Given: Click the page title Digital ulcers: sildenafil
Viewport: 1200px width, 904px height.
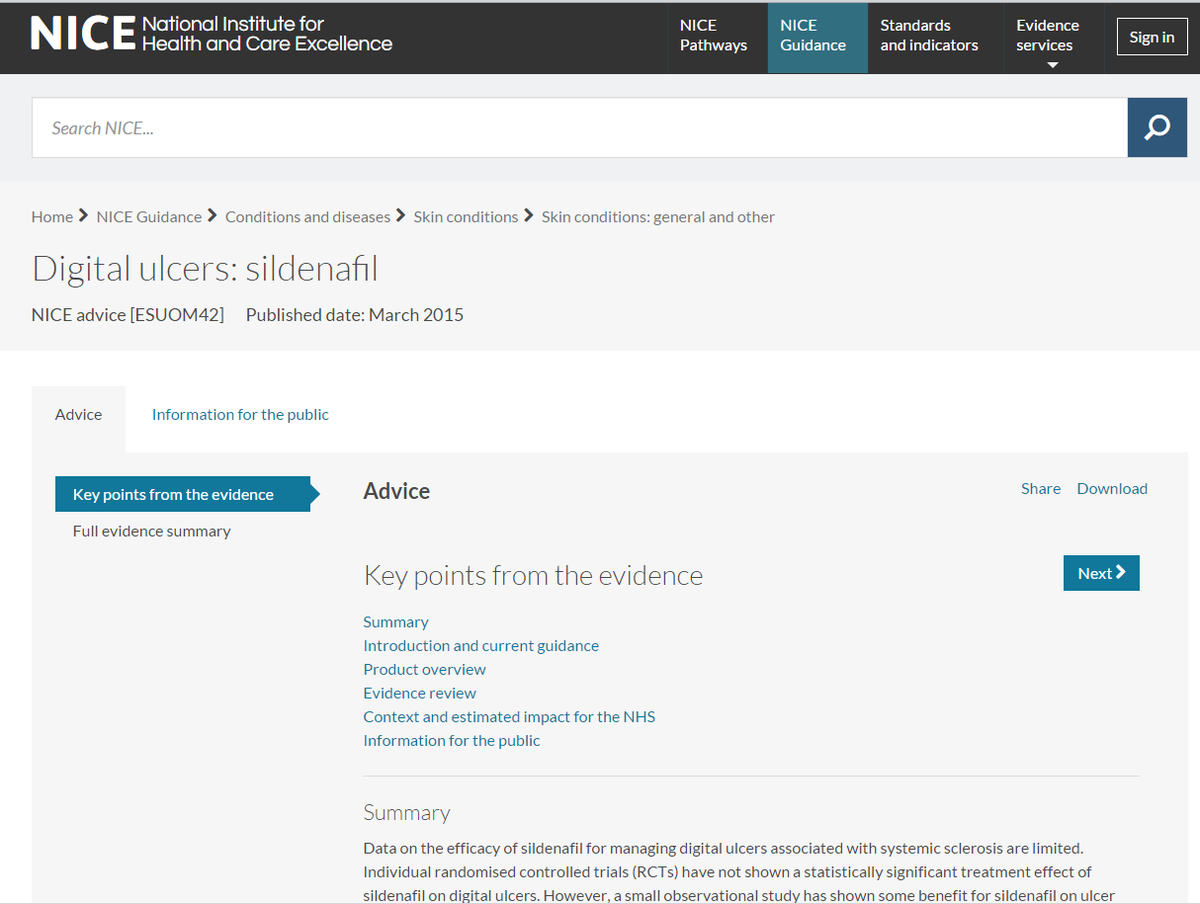Looking at the screenshot, I should point(205,269).
